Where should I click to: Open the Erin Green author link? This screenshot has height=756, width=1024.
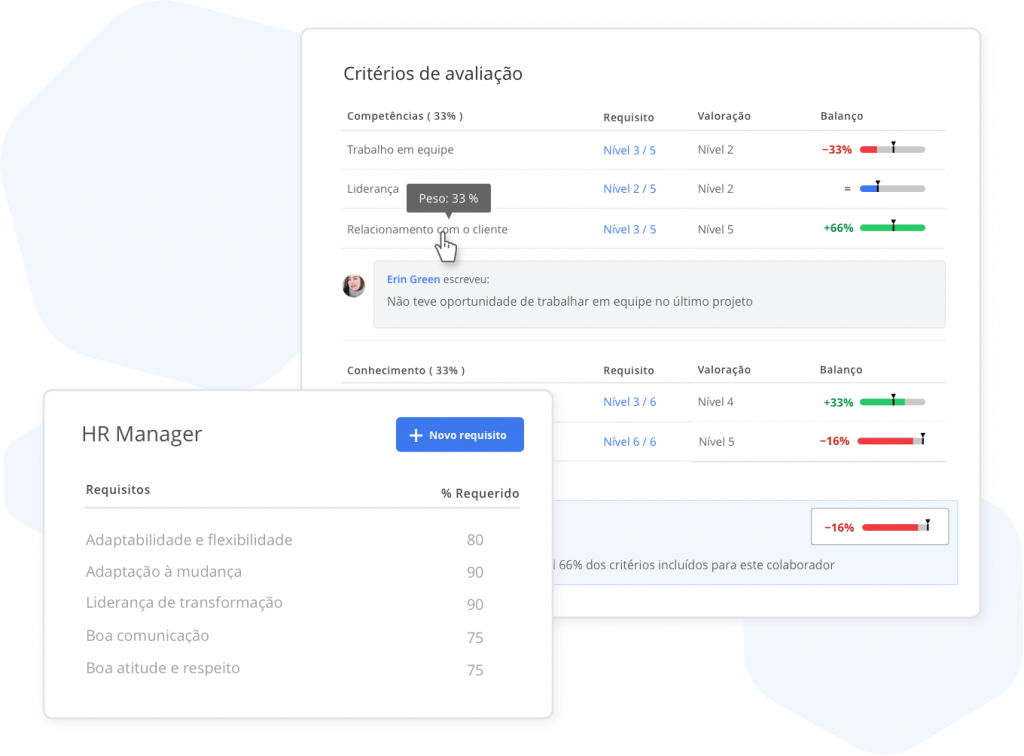[413, 280]
